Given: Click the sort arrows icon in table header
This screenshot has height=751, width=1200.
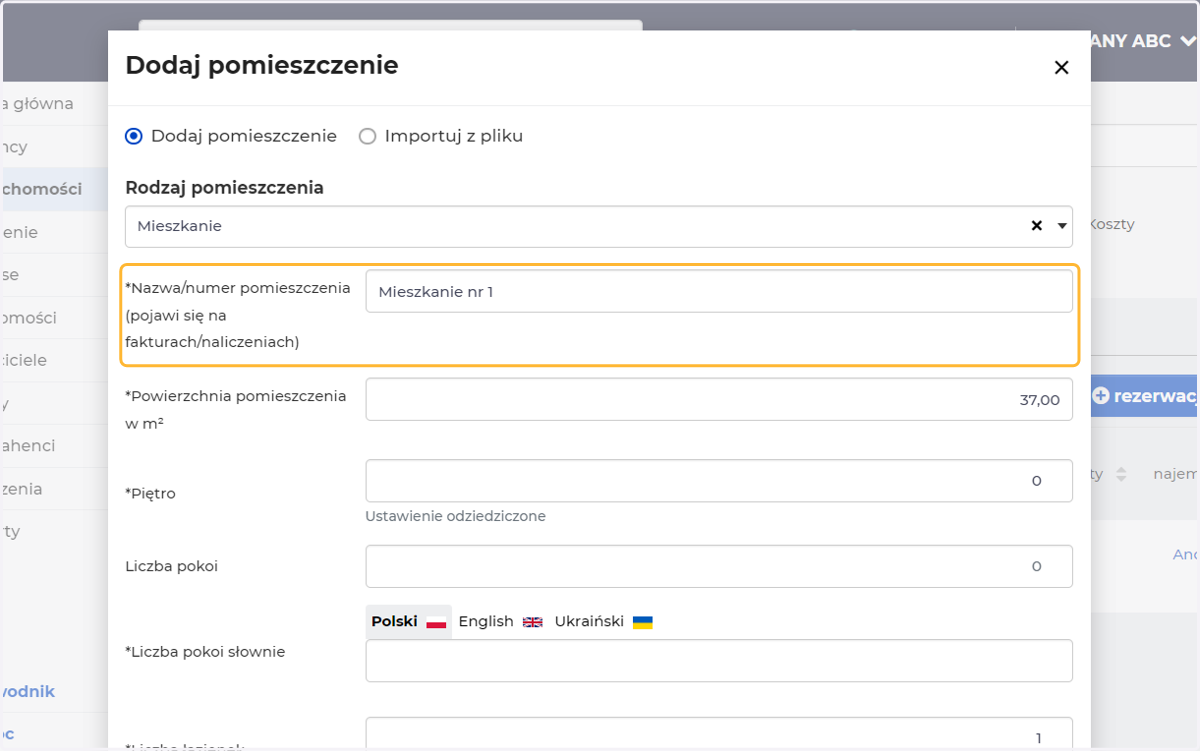Looking at the screenshot, I should pos(1121,474).
